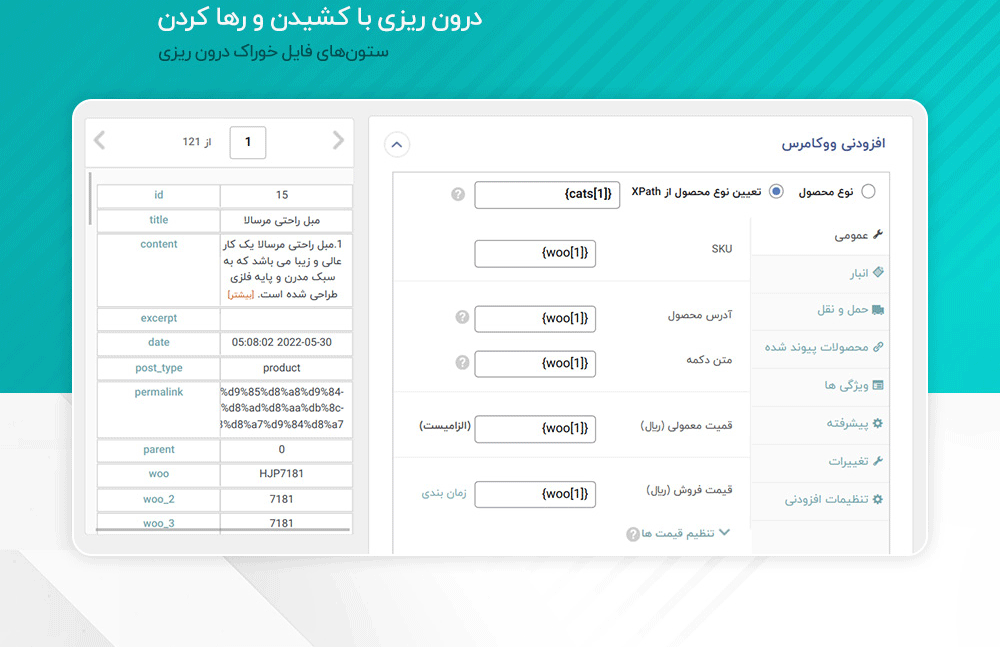Viewport: 1000px width, 647px height.
Task: Click the {cats[1]} XPath input field
Action: point(547,195)
